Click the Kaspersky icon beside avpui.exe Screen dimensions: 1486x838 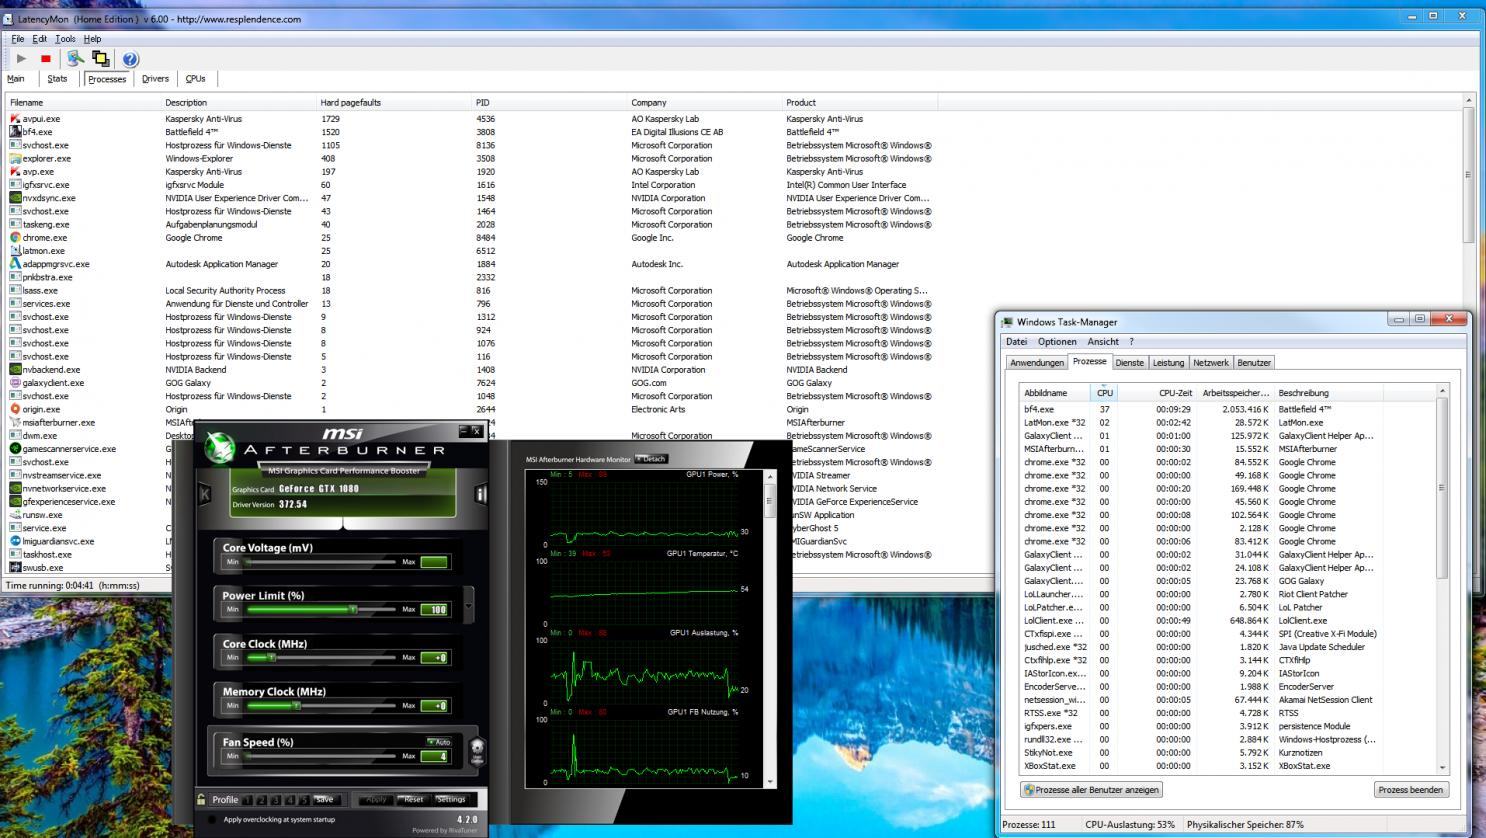click(x=15, y=119)
